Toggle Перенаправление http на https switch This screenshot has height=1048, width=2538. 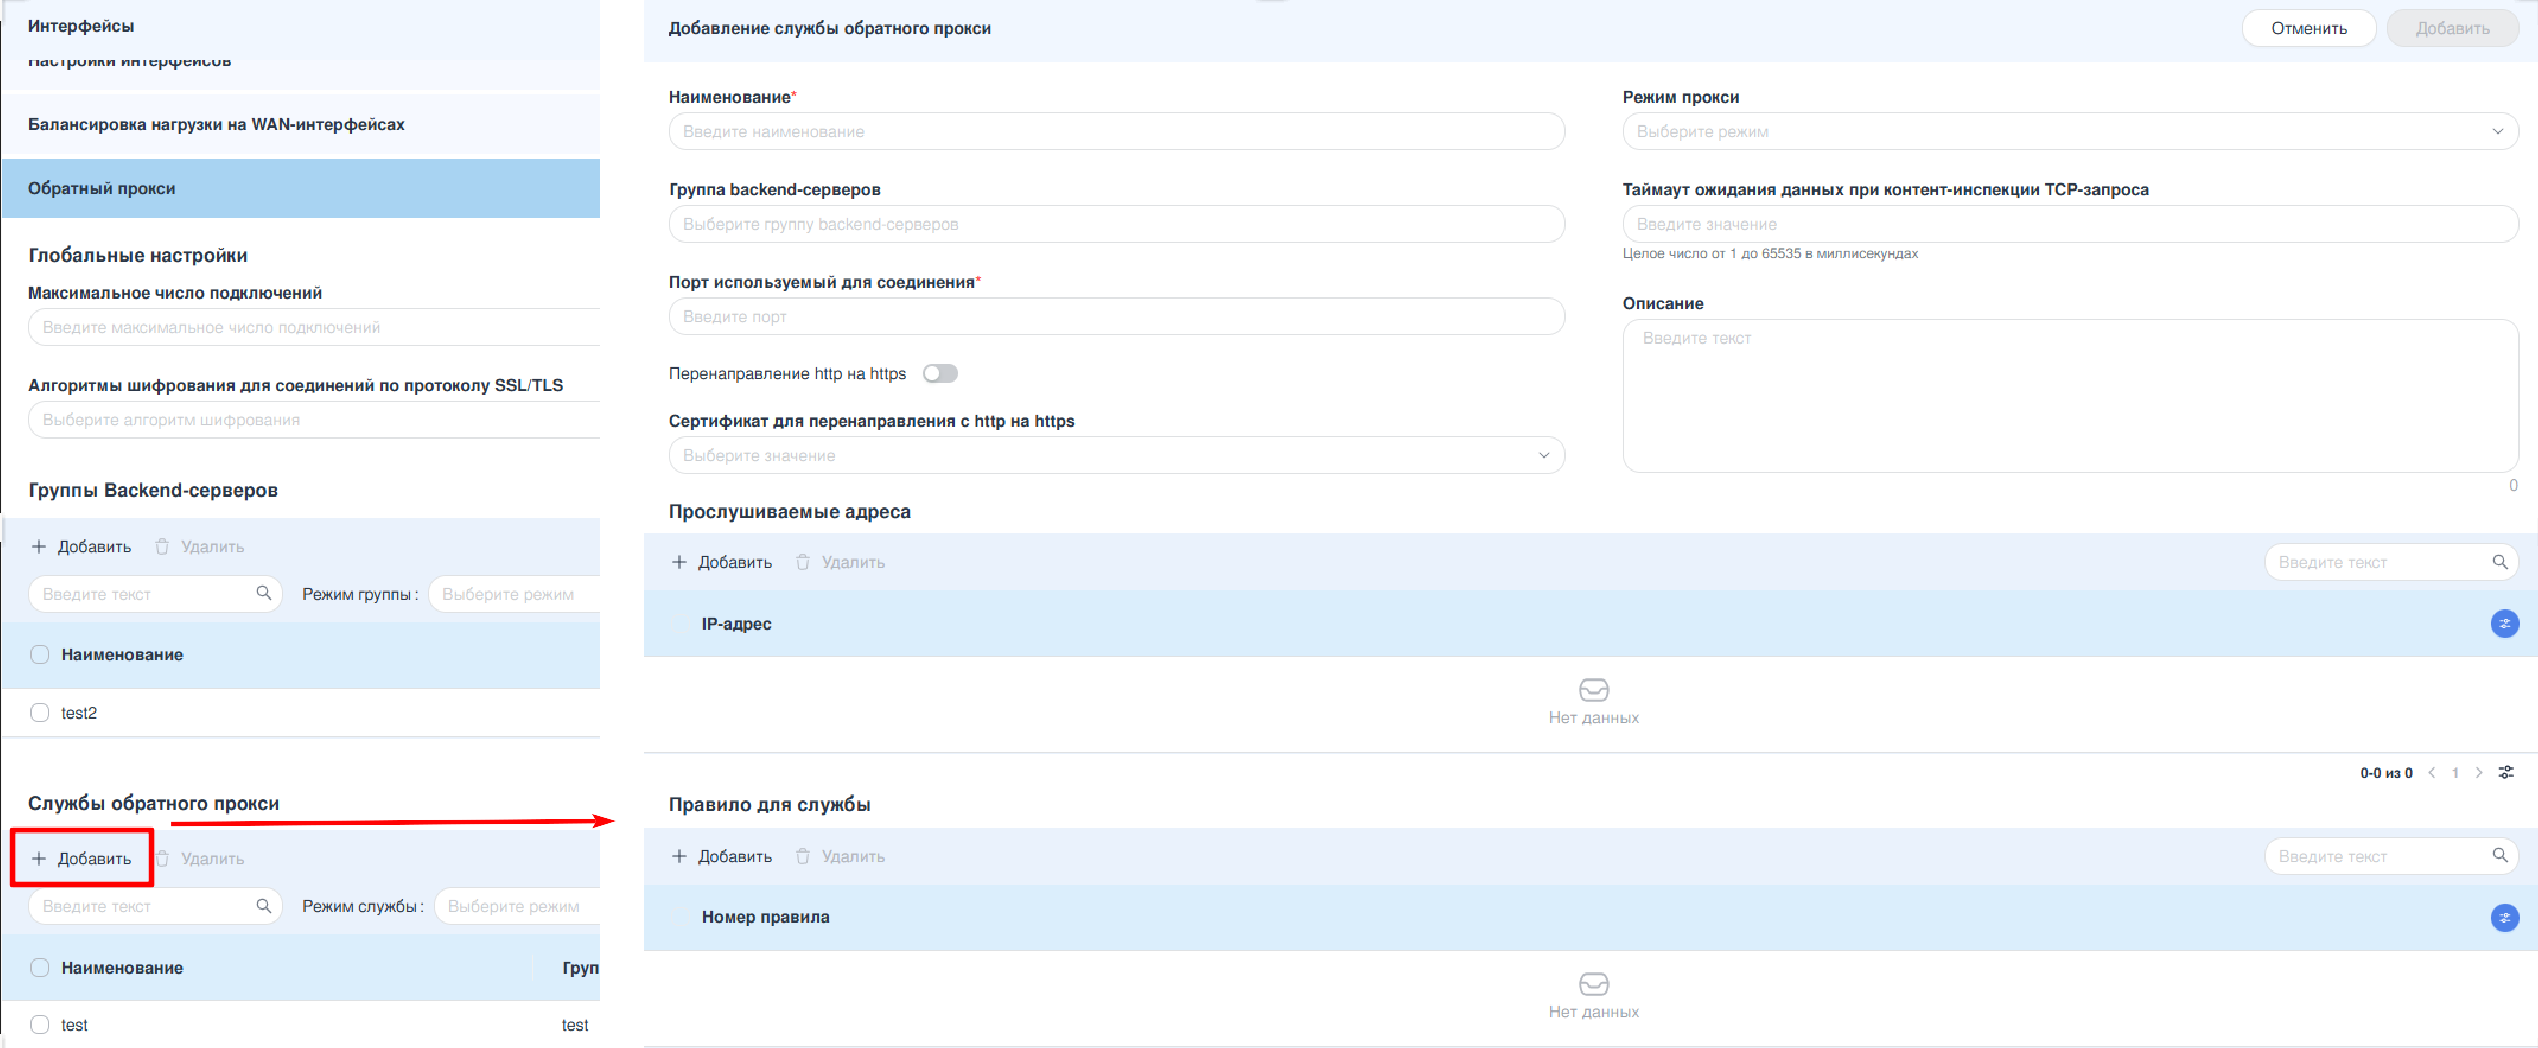click(x=940, y=374)
